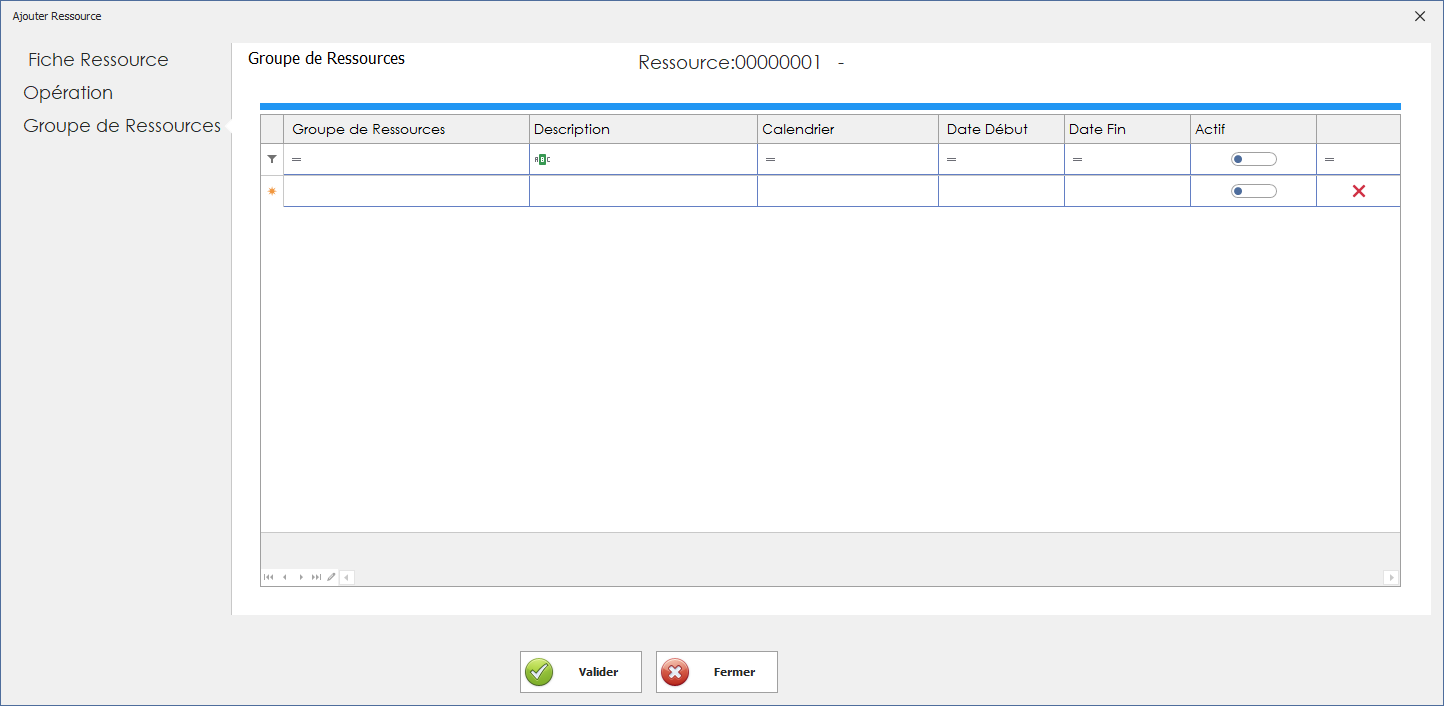Viewport: 1444px width, 706px height.
Task: Click the new-row asterisk indicator
Action: (x=270, y=190)
